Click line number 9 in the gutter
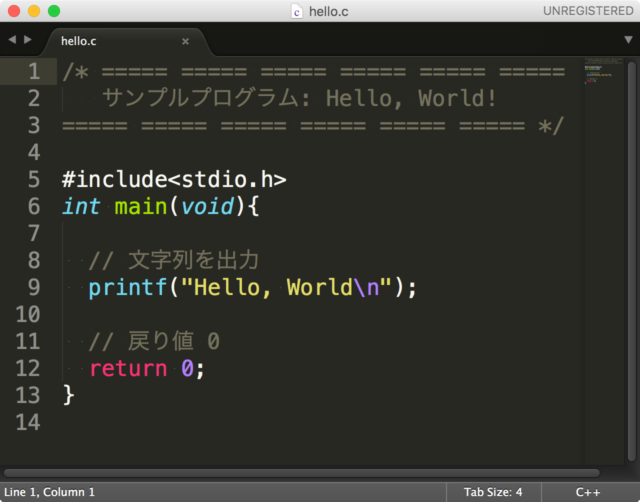The height and width of the screenshot is (502, 640). (x=34, y=287)
